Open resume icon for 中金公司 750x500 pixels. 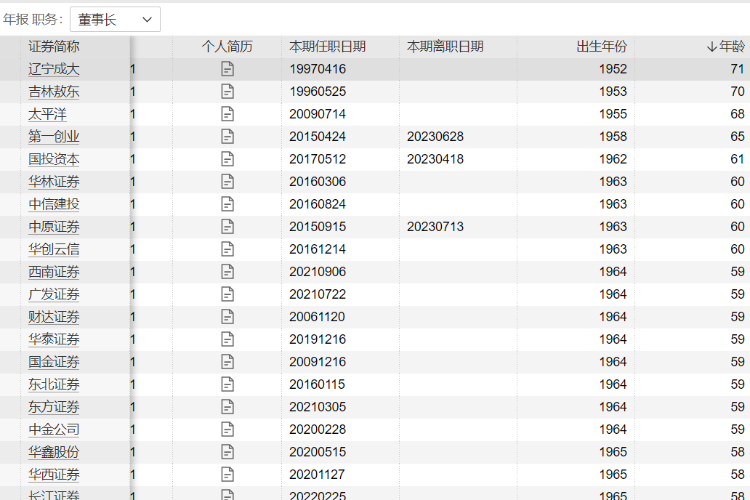(x=228, y=429)
